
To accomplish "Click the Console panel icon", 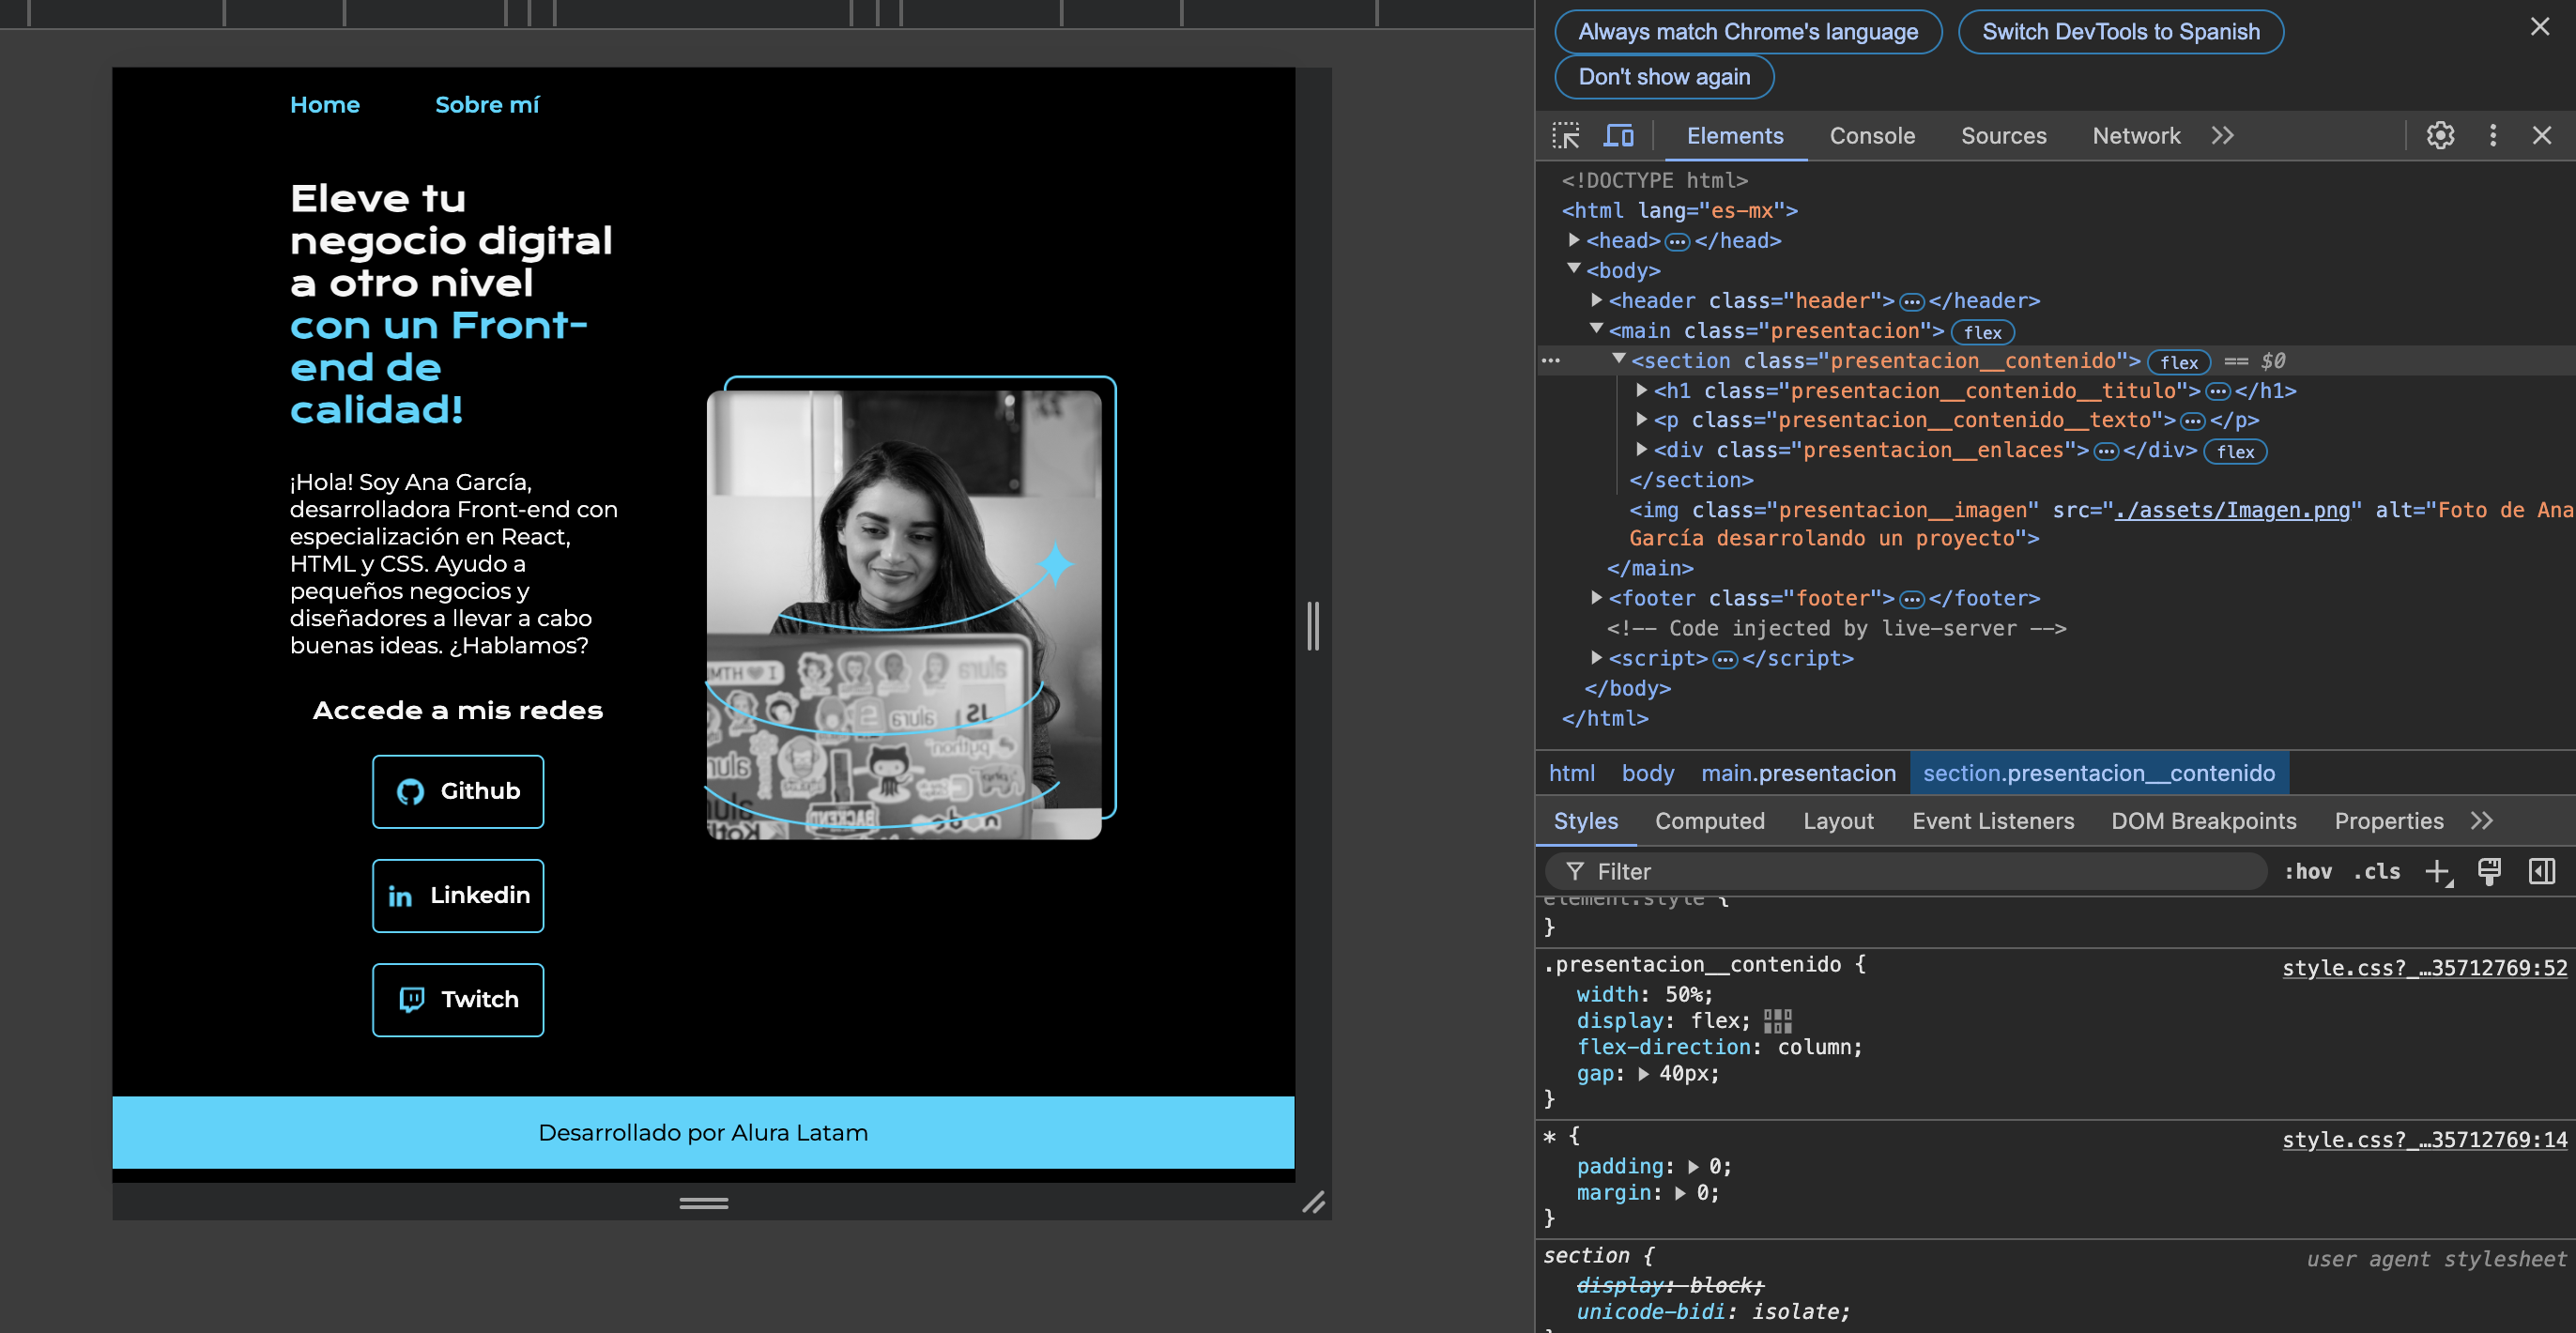I will click(x=1870, y=134).
